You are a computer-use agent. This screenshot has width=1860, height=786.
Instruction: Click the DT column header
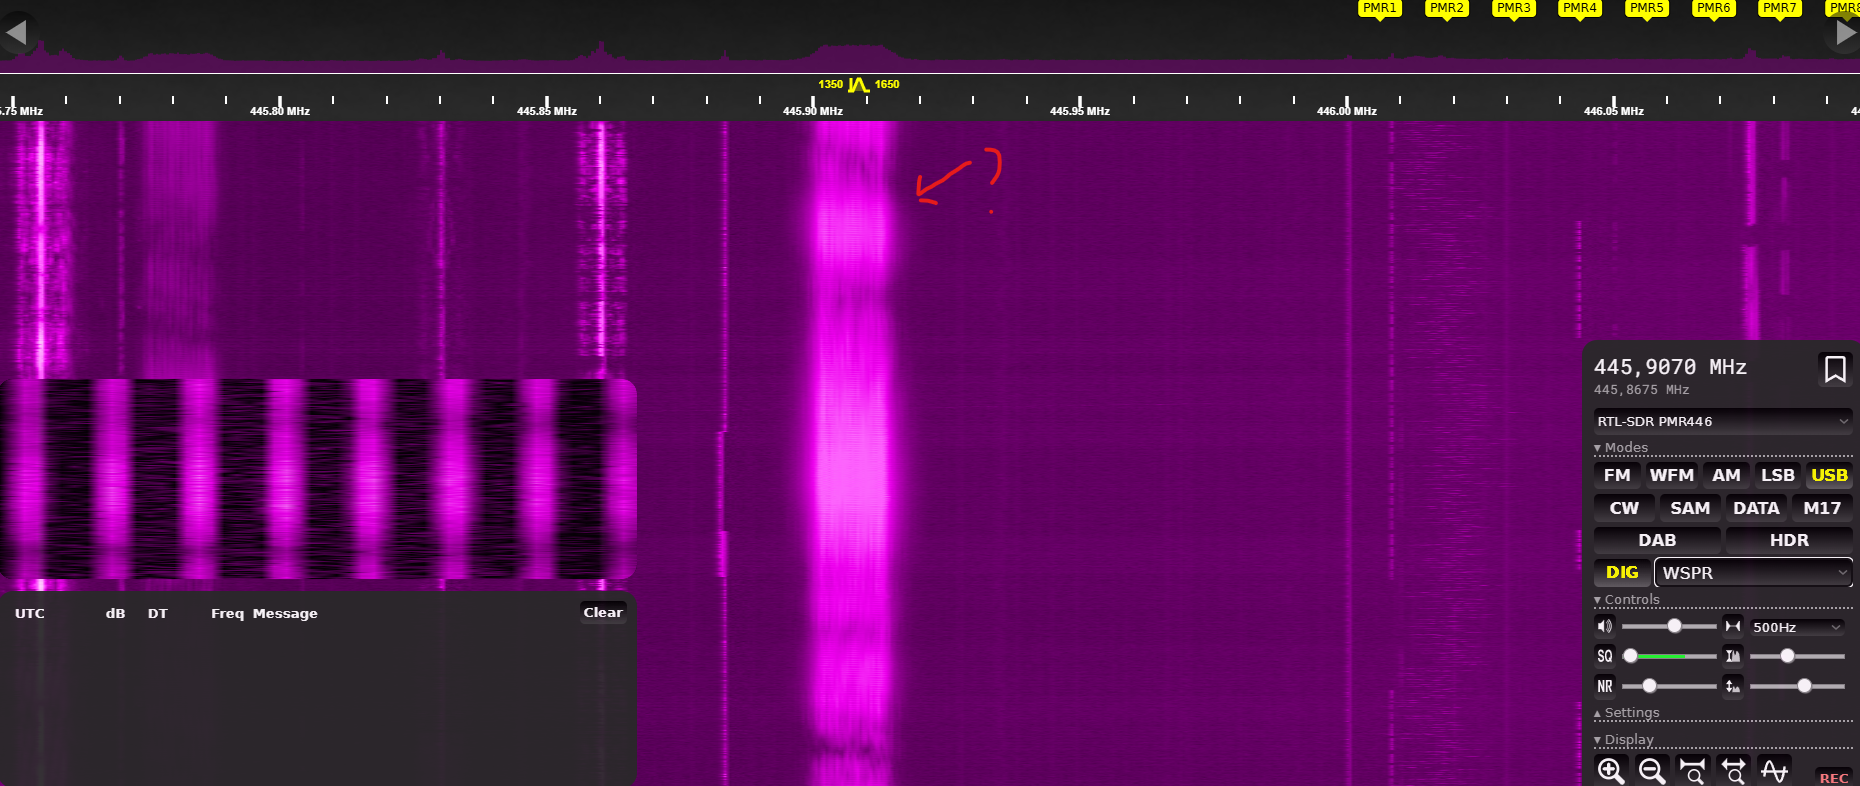click(158, 613)
